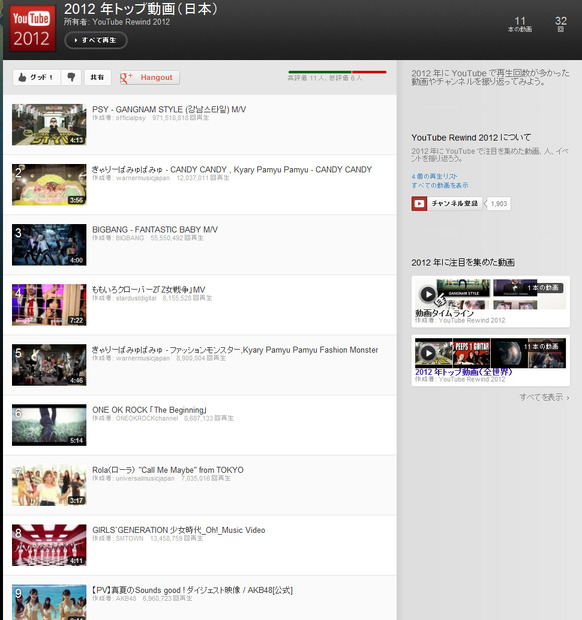The width and height of the screenshot is (582, 620).
Task: Open GIRLS' GENERATION Oh! thumbnail
Action: [49, 545]
